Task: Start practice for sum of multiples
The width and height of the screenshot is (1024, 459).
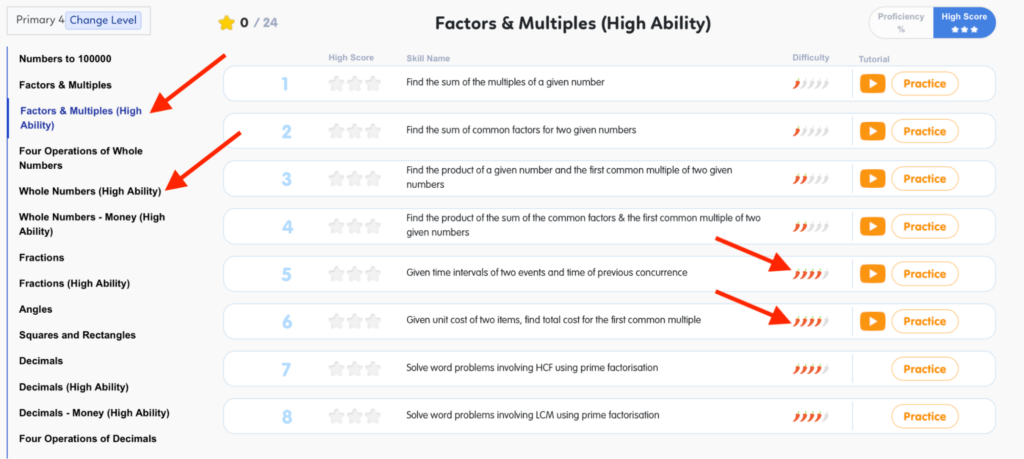Action: coord(924,84)
